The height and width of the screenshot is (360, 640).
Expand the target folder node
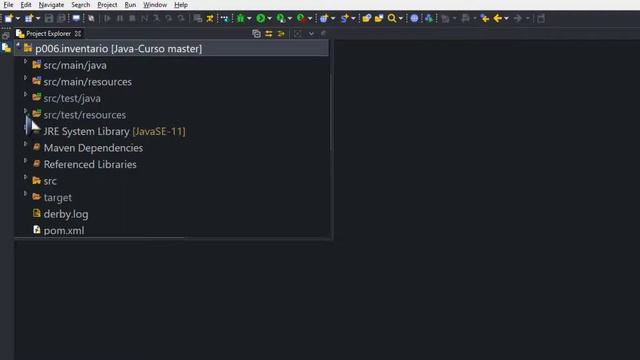(x=25, y=193)
